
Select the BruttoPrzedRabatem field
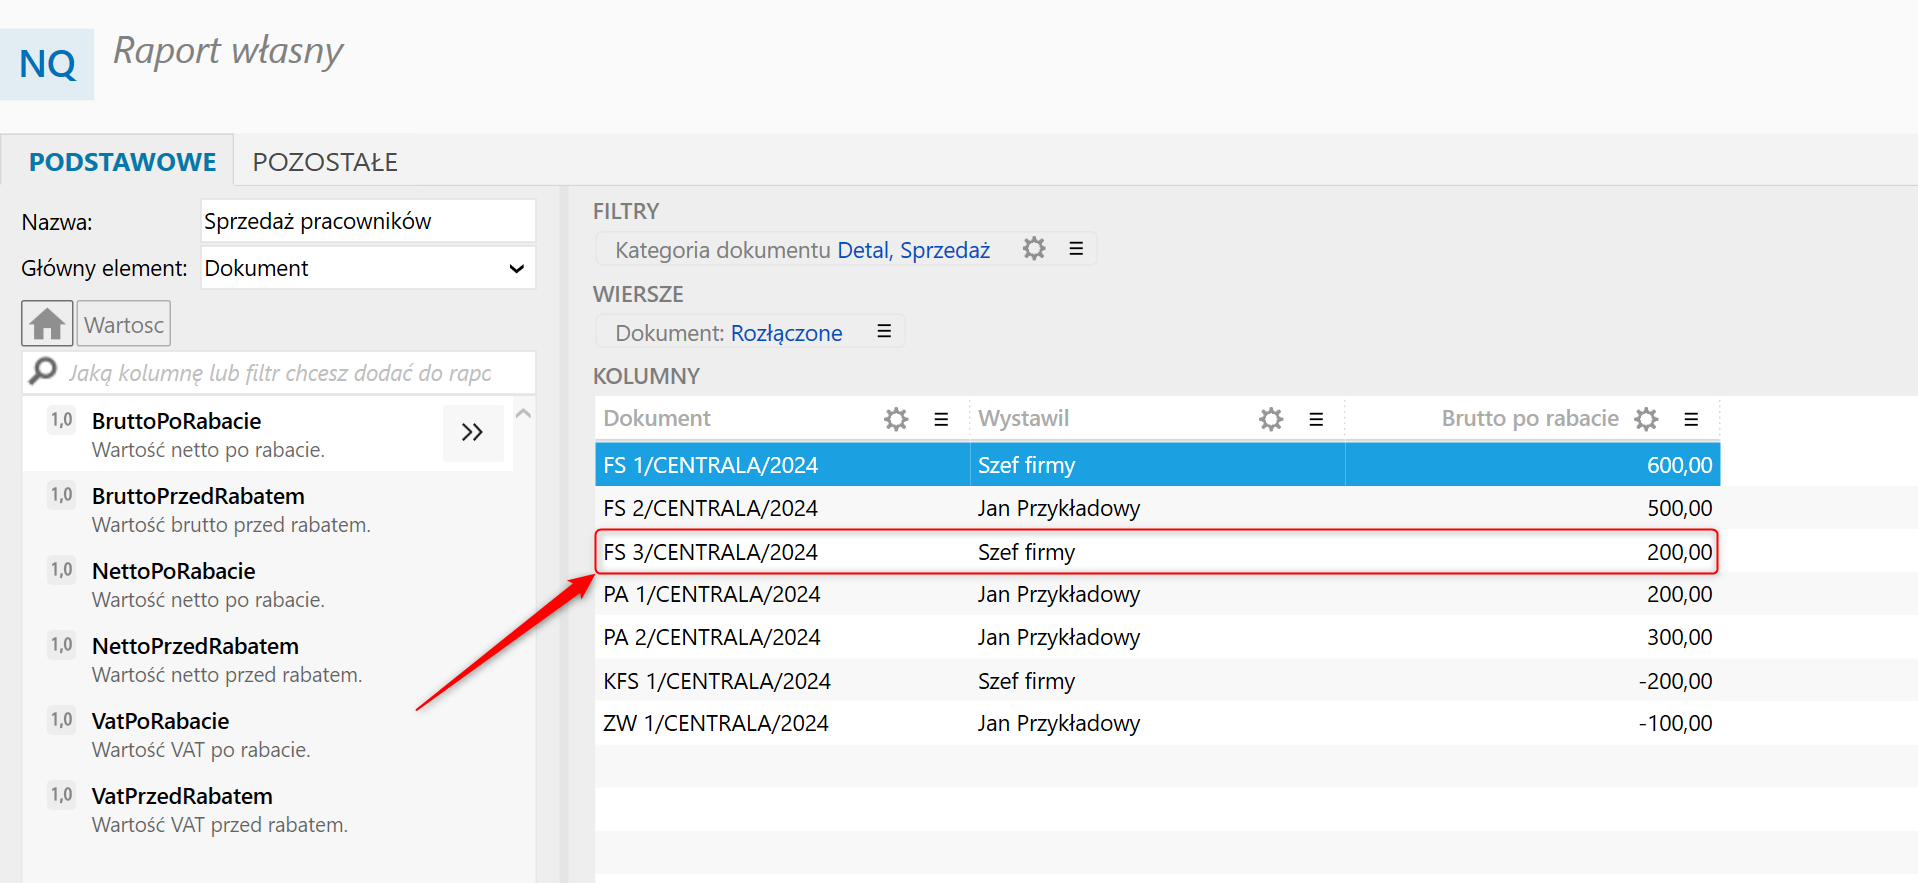click(268, 509)
